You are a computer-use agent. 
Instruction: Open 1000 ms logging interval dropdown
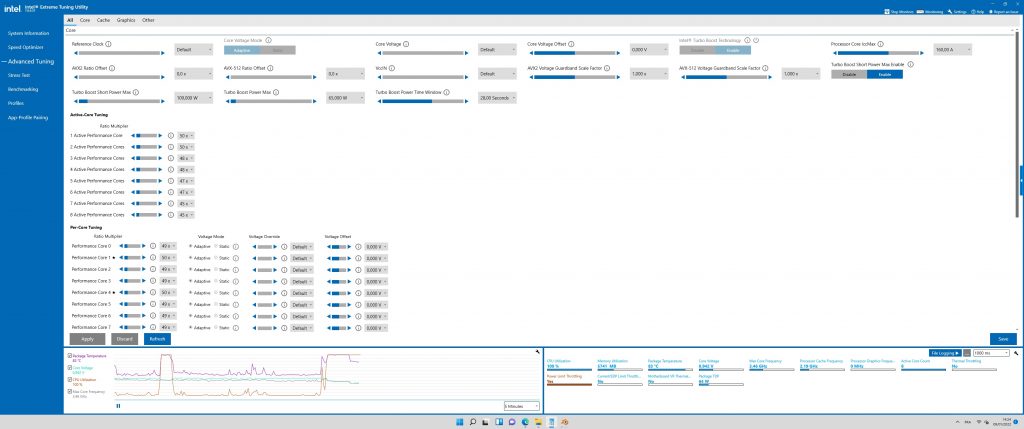tap(991, 353)
